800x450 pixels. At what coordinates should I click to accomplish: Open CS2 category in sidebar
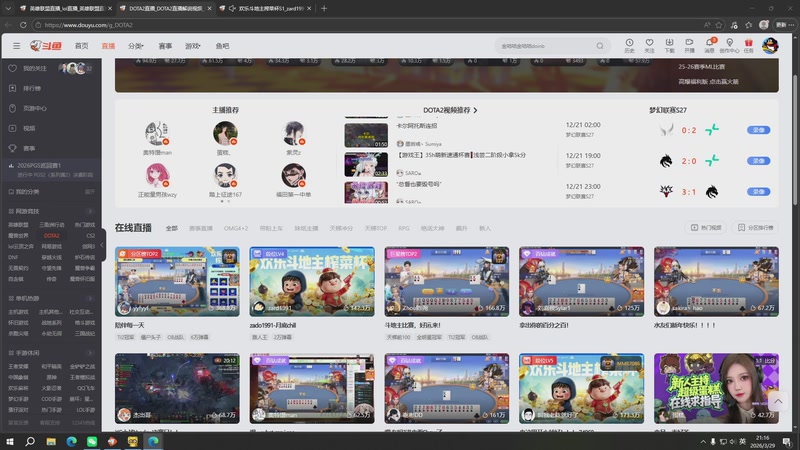point(90,236)
